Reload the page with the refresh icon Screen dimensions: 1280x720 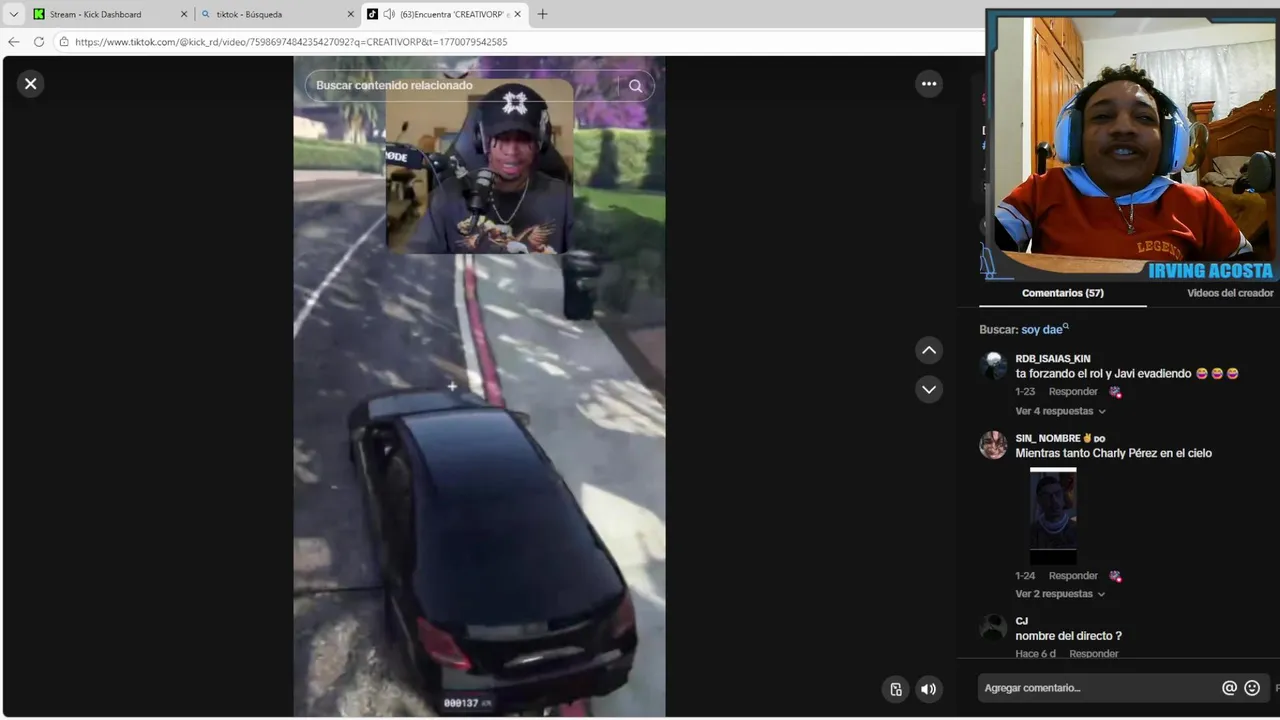(x=39, y=42)
